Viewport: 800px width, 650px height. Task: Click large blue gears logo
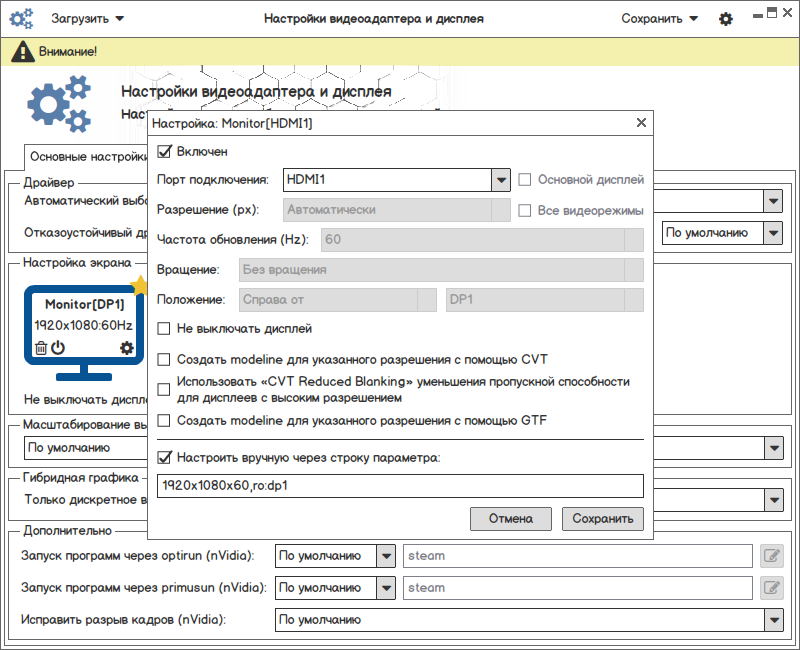(x=59, y=104)
